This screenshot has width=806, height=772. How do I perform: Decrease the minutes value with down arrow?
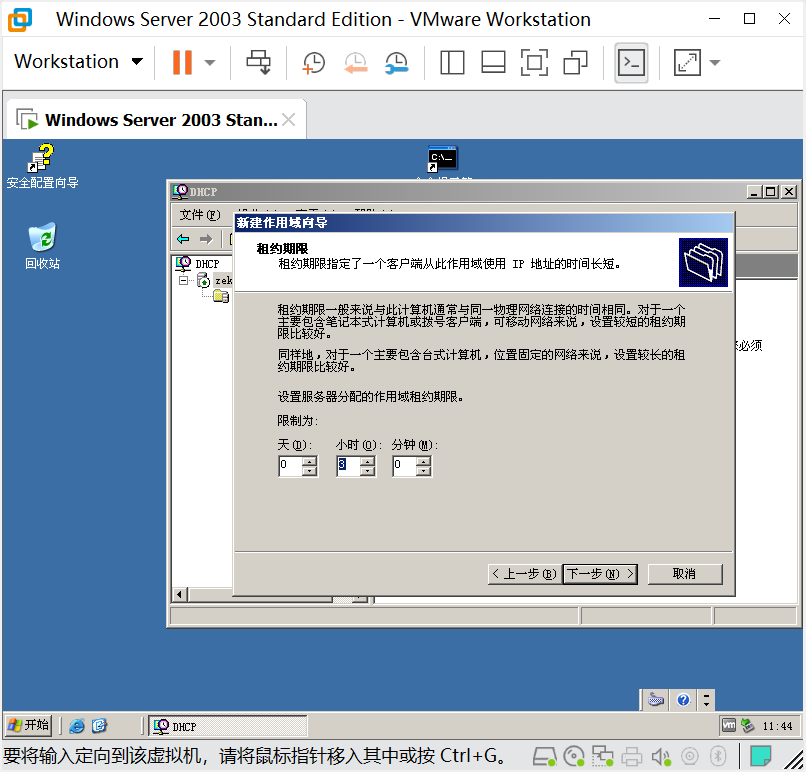(x=424, y=471)
